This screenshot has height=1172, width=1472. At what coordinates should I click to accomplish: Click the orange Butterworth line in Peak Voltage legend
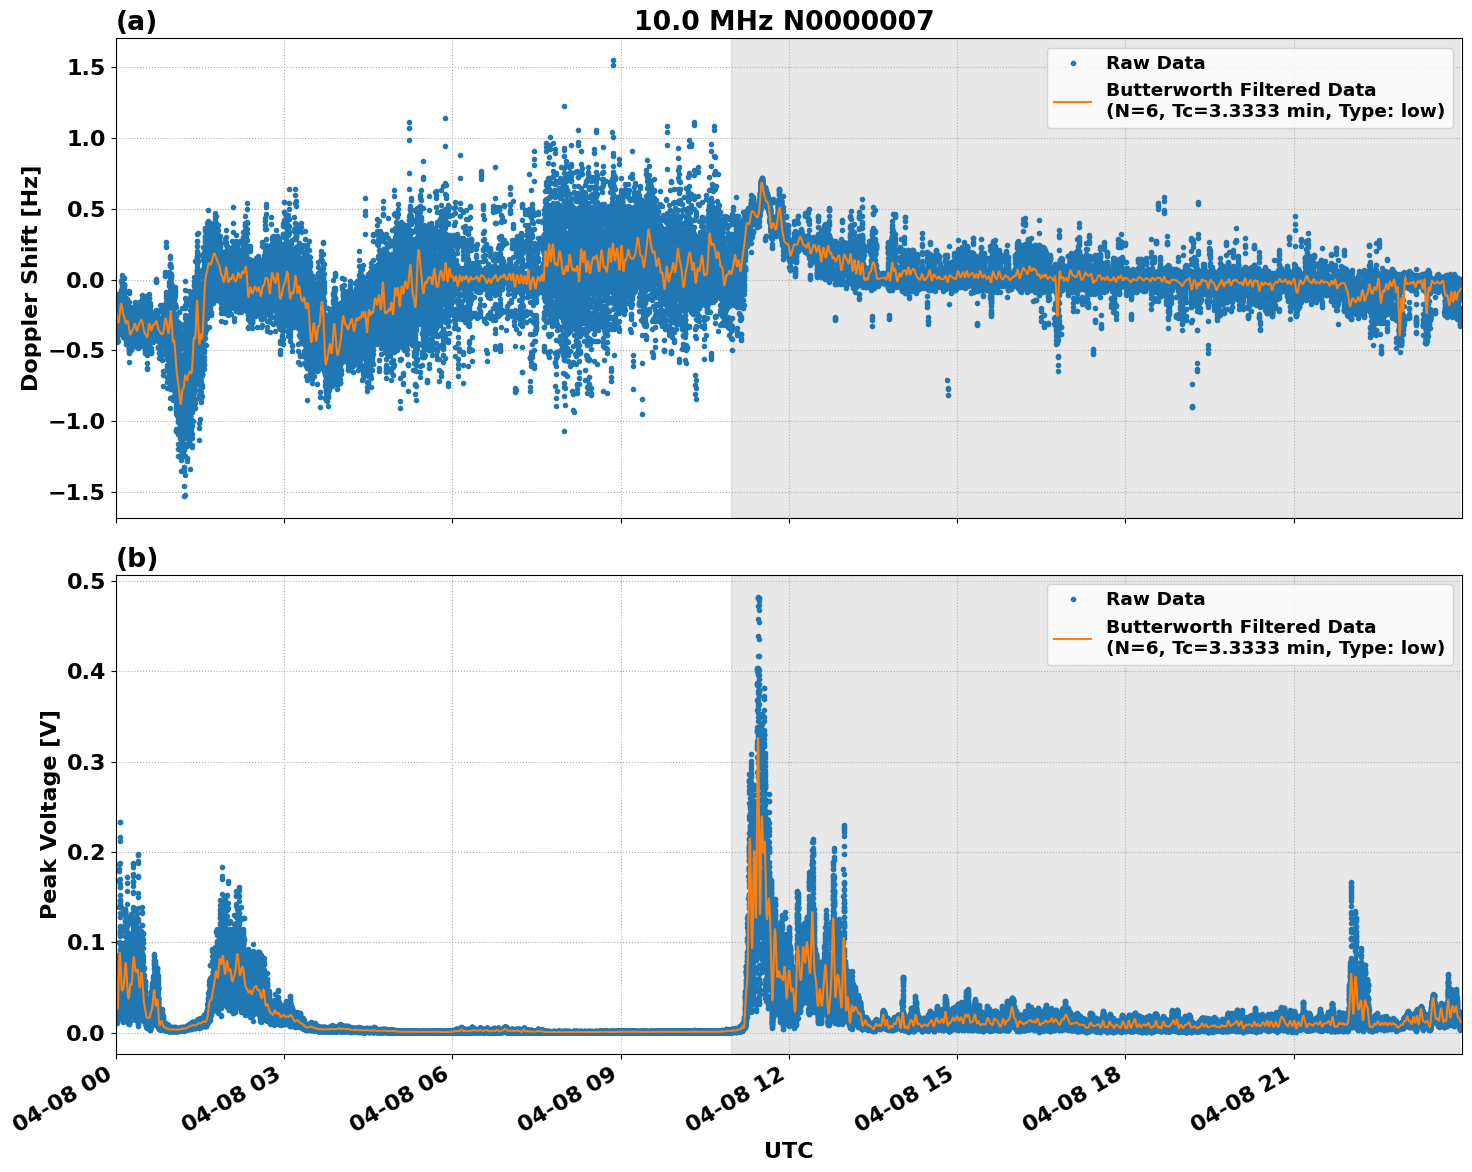(1073, 637)
